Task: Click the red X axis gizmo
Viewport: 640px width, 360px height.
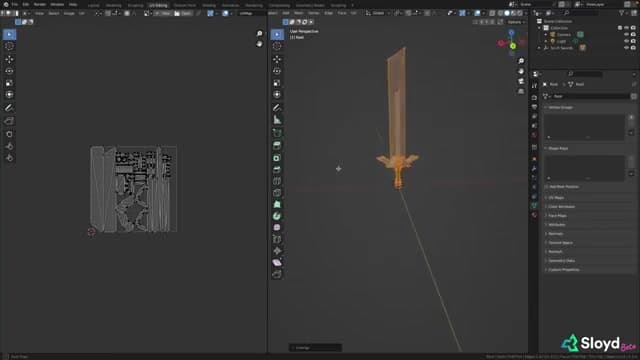Action: coord(501,43)
